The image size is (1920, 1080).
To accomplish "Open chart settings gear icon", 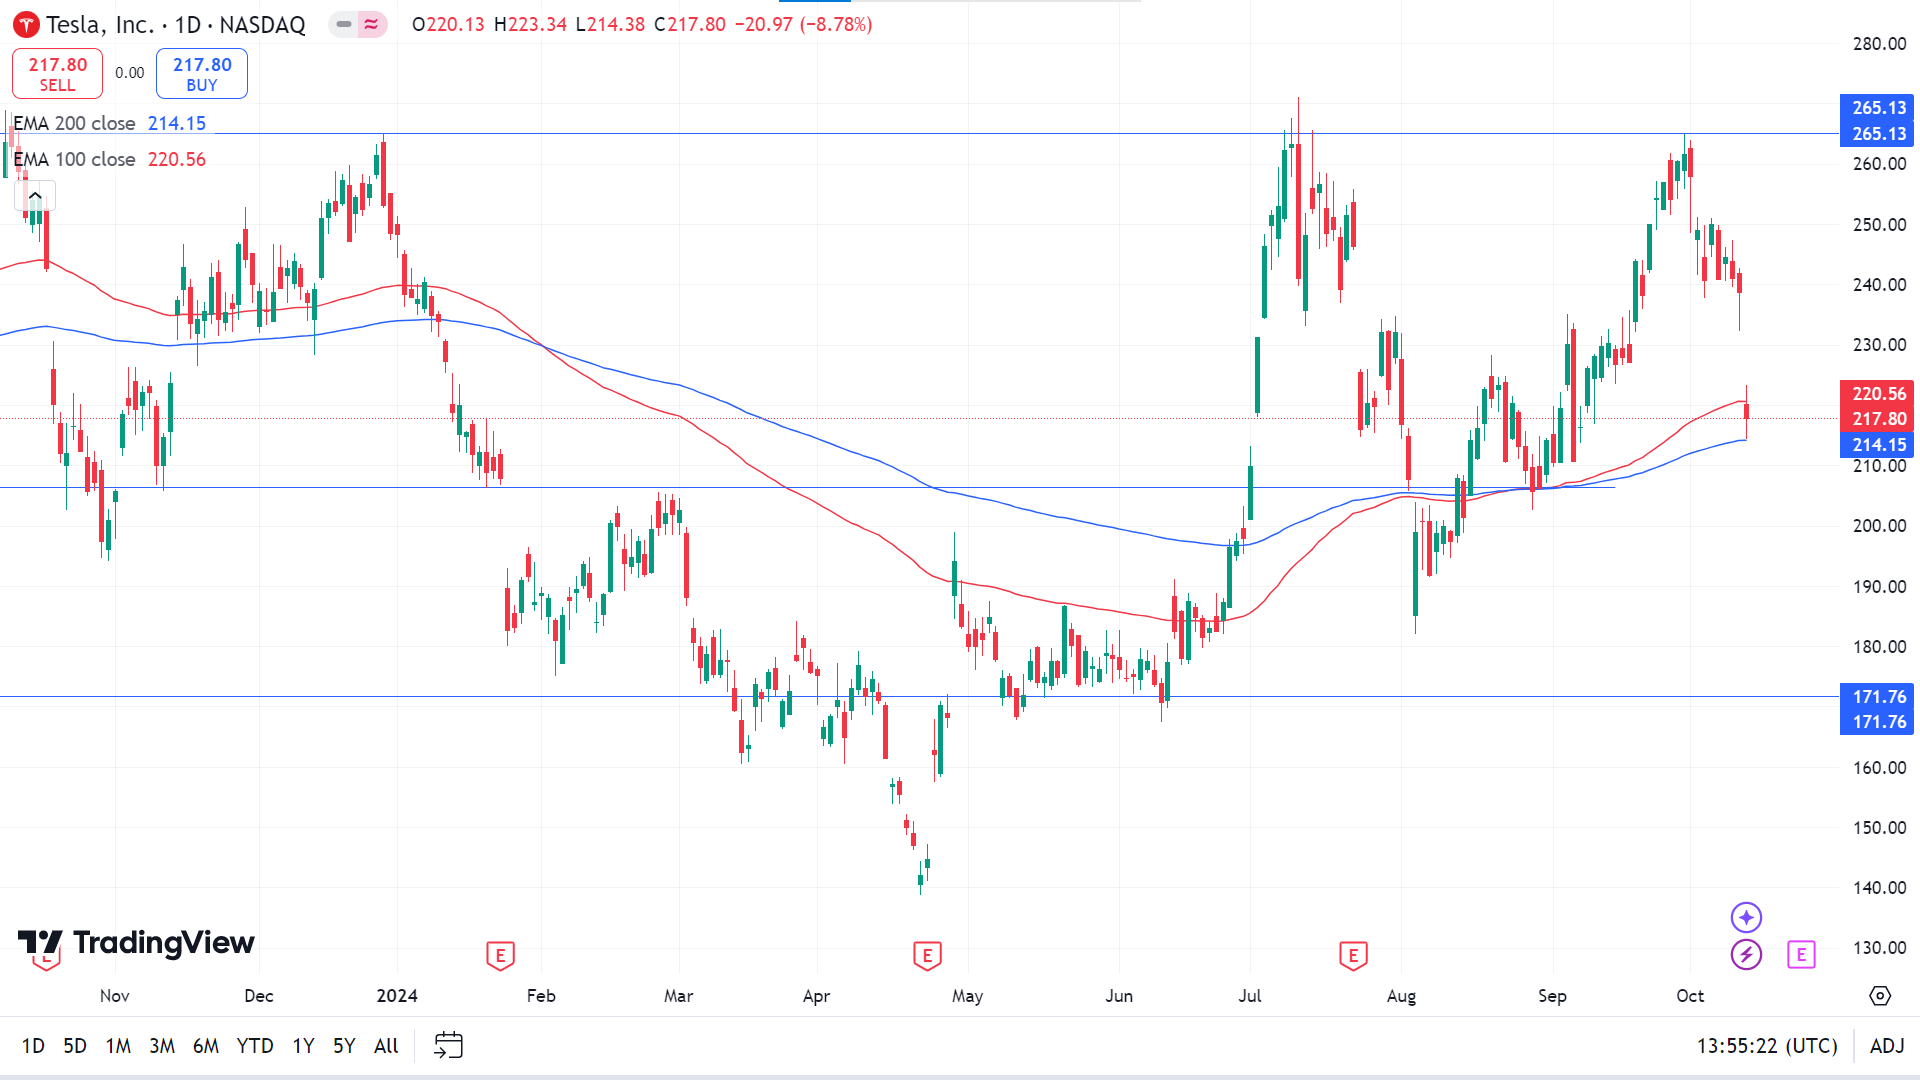I will (1880, 996).
